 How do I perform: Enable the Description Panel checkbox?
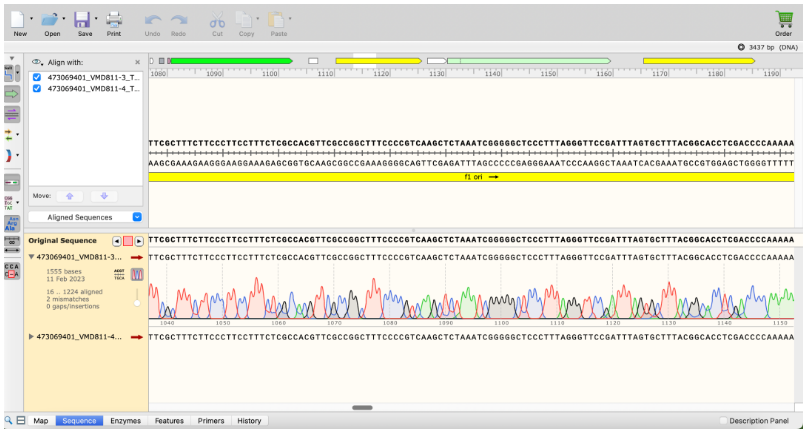coord(723,421)
